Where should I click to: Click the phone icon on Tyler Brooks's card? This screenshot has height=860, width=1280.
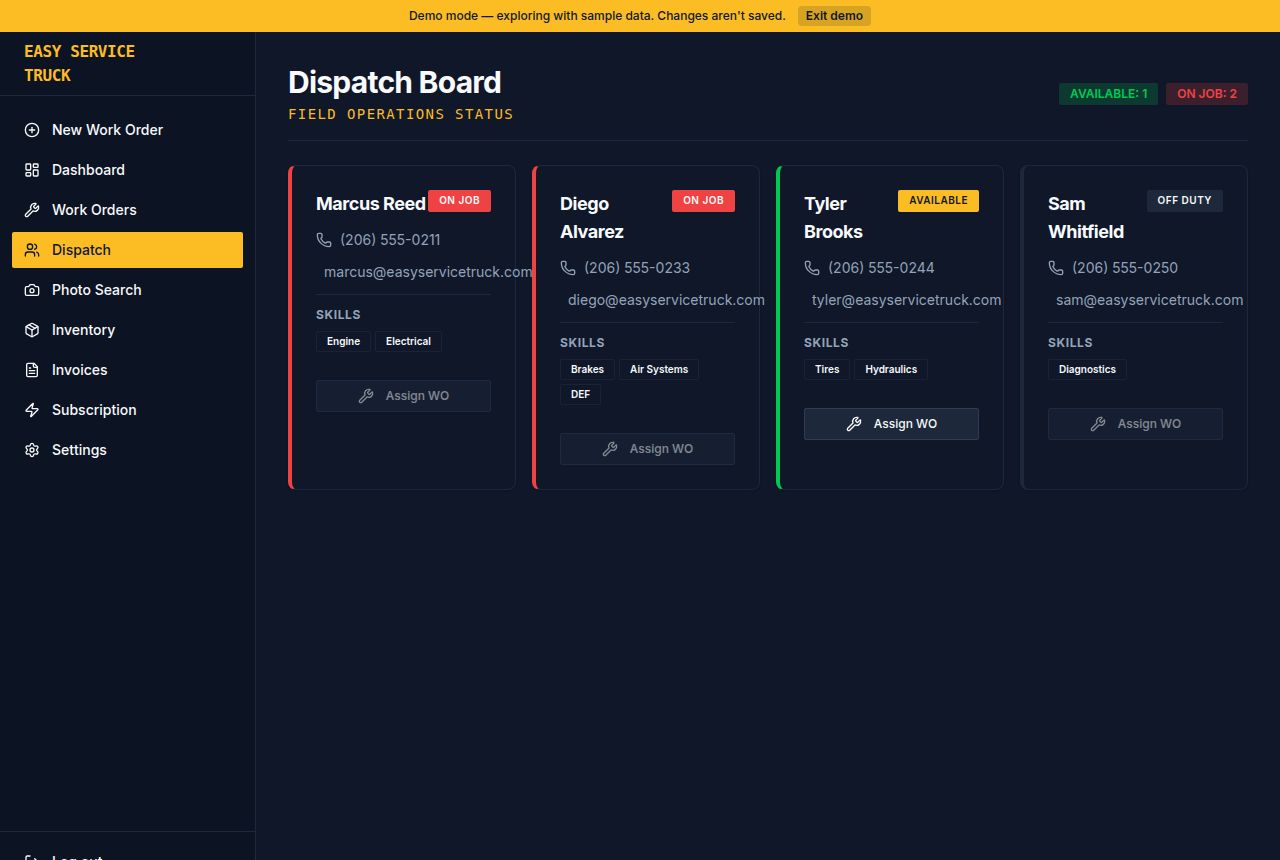(812, 268)
